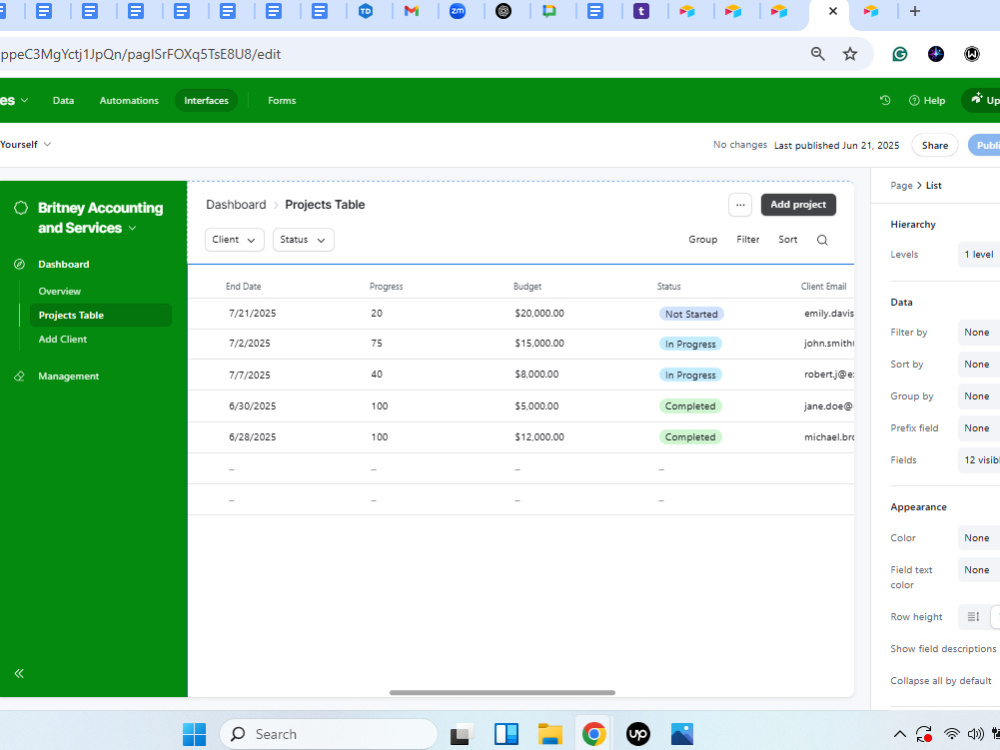The height and width of the screenshot is (750, 1000).
Task: Close the active browser tab
Action: coord(832,11)
